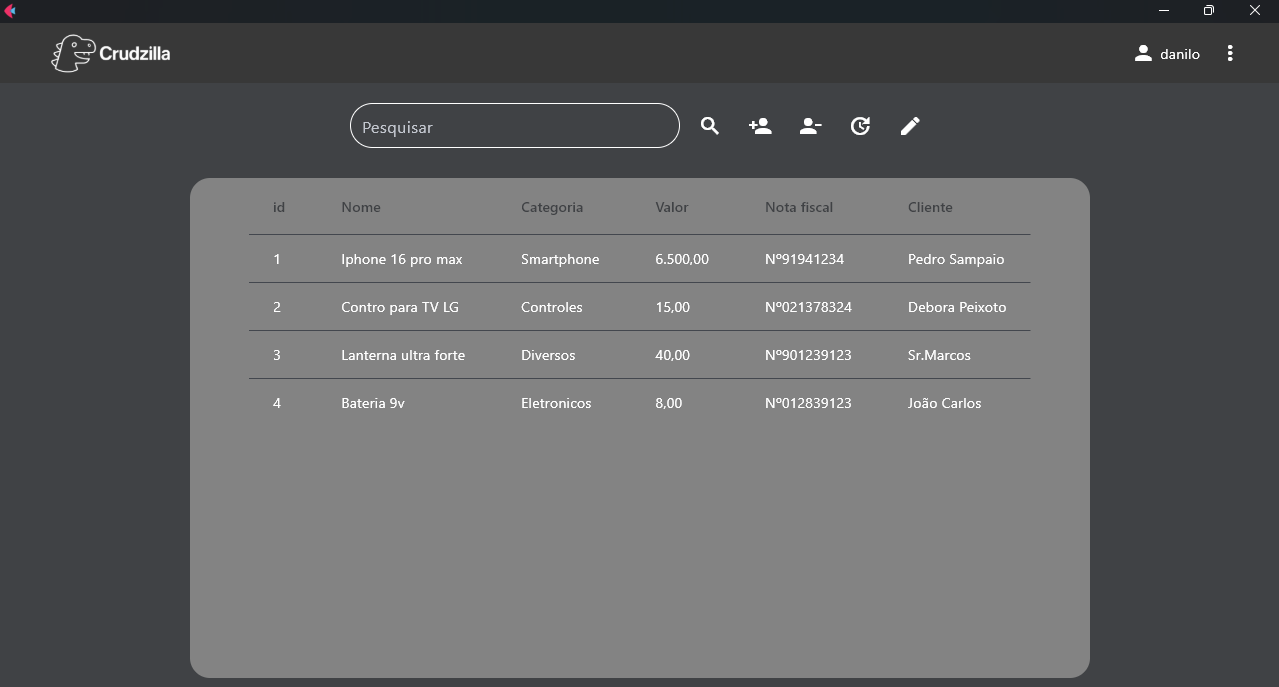Screen dimensions: 1279x687
Task: Click the pencil edit icon
Action: tap(910, 126)
